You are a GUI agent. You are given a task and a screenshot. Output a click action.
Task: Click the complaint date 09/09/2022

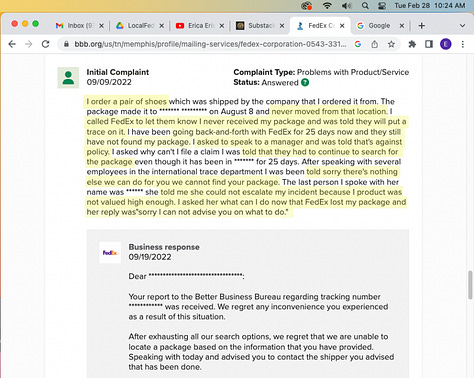[x=109, y=82]
